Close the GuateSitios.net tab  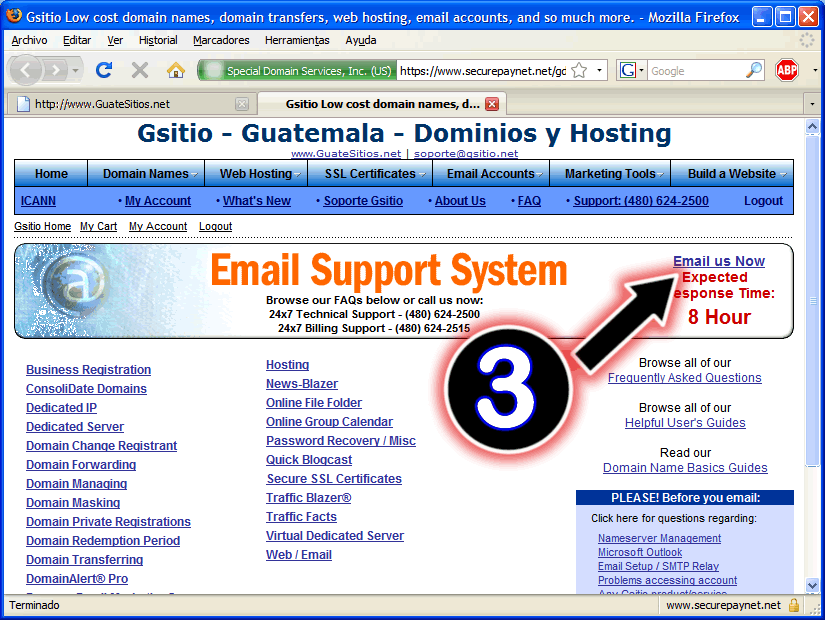click(x=242, y=104)
